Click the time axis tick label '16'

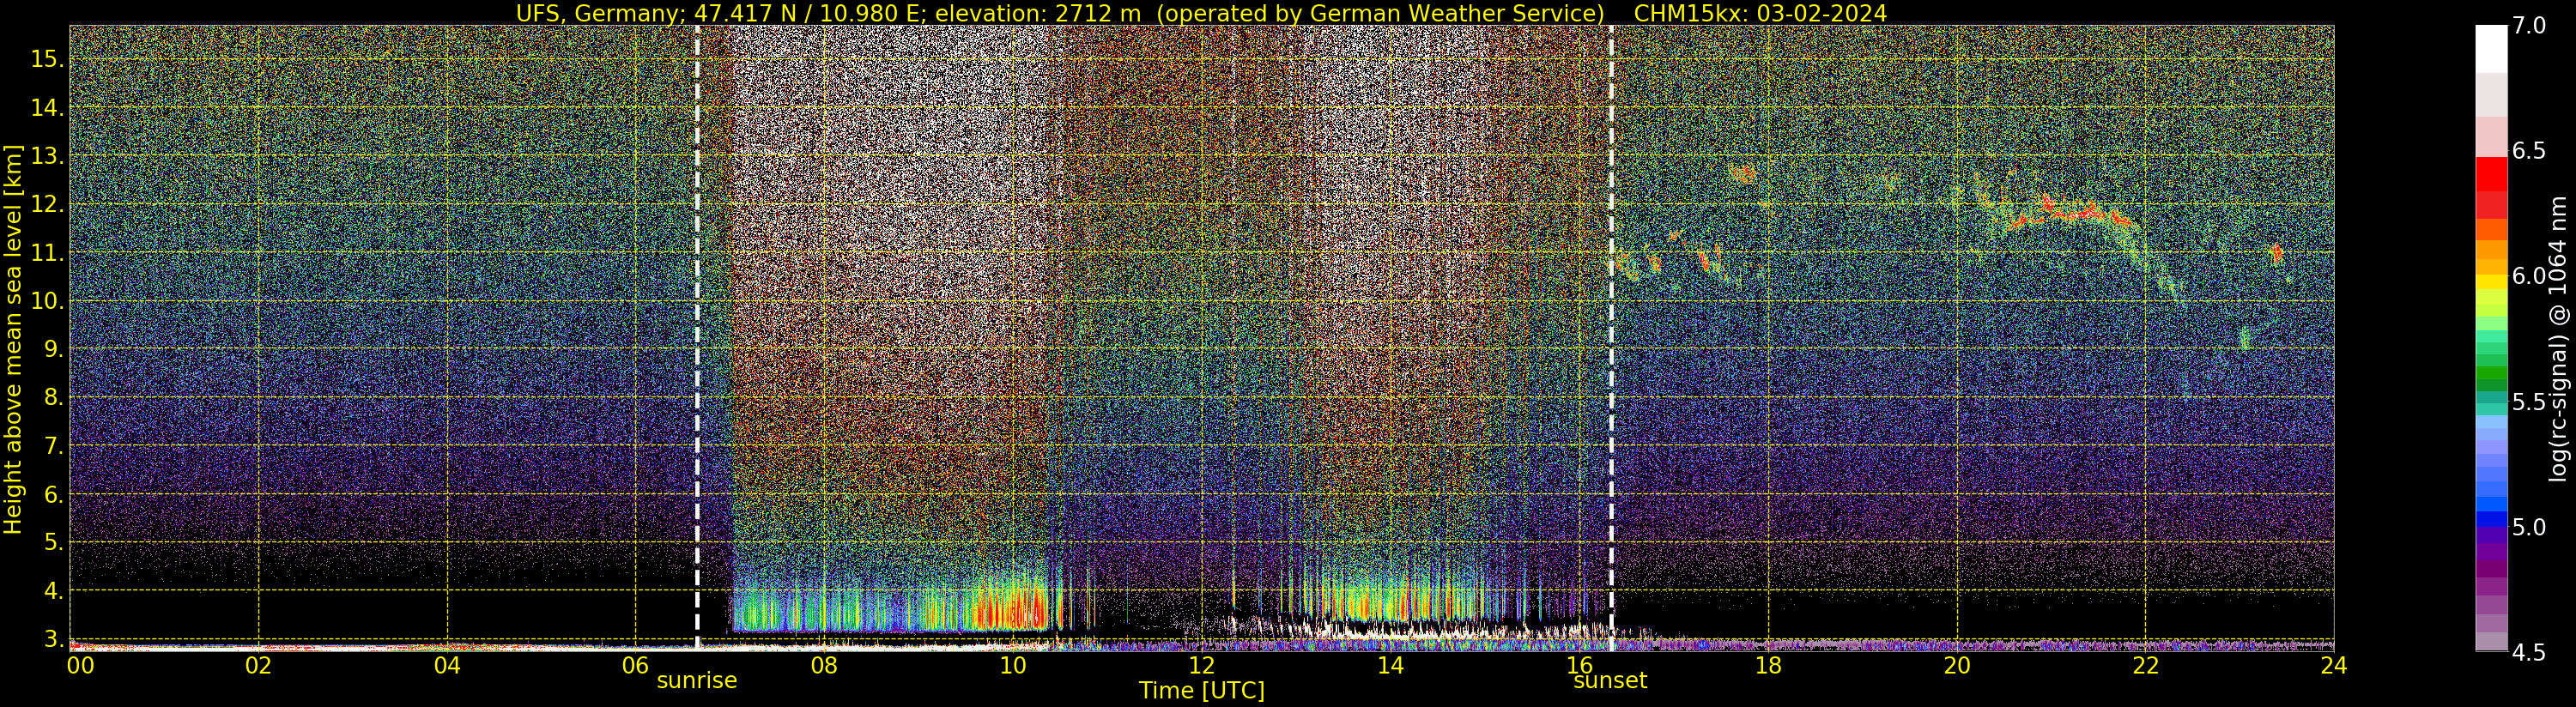click(x=1579, y=665)
